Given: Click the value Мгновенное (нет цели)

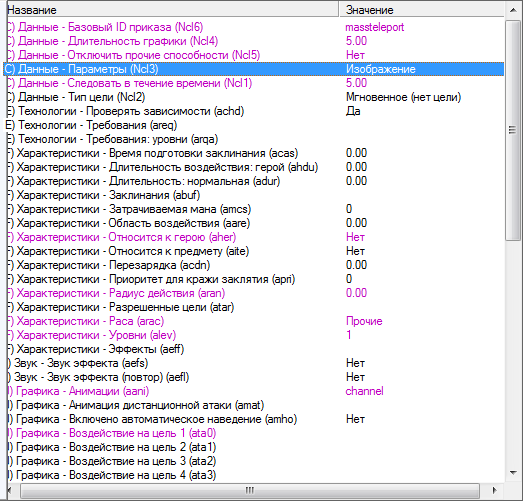Looking at the screenshot, I should (x=404, y=97).
